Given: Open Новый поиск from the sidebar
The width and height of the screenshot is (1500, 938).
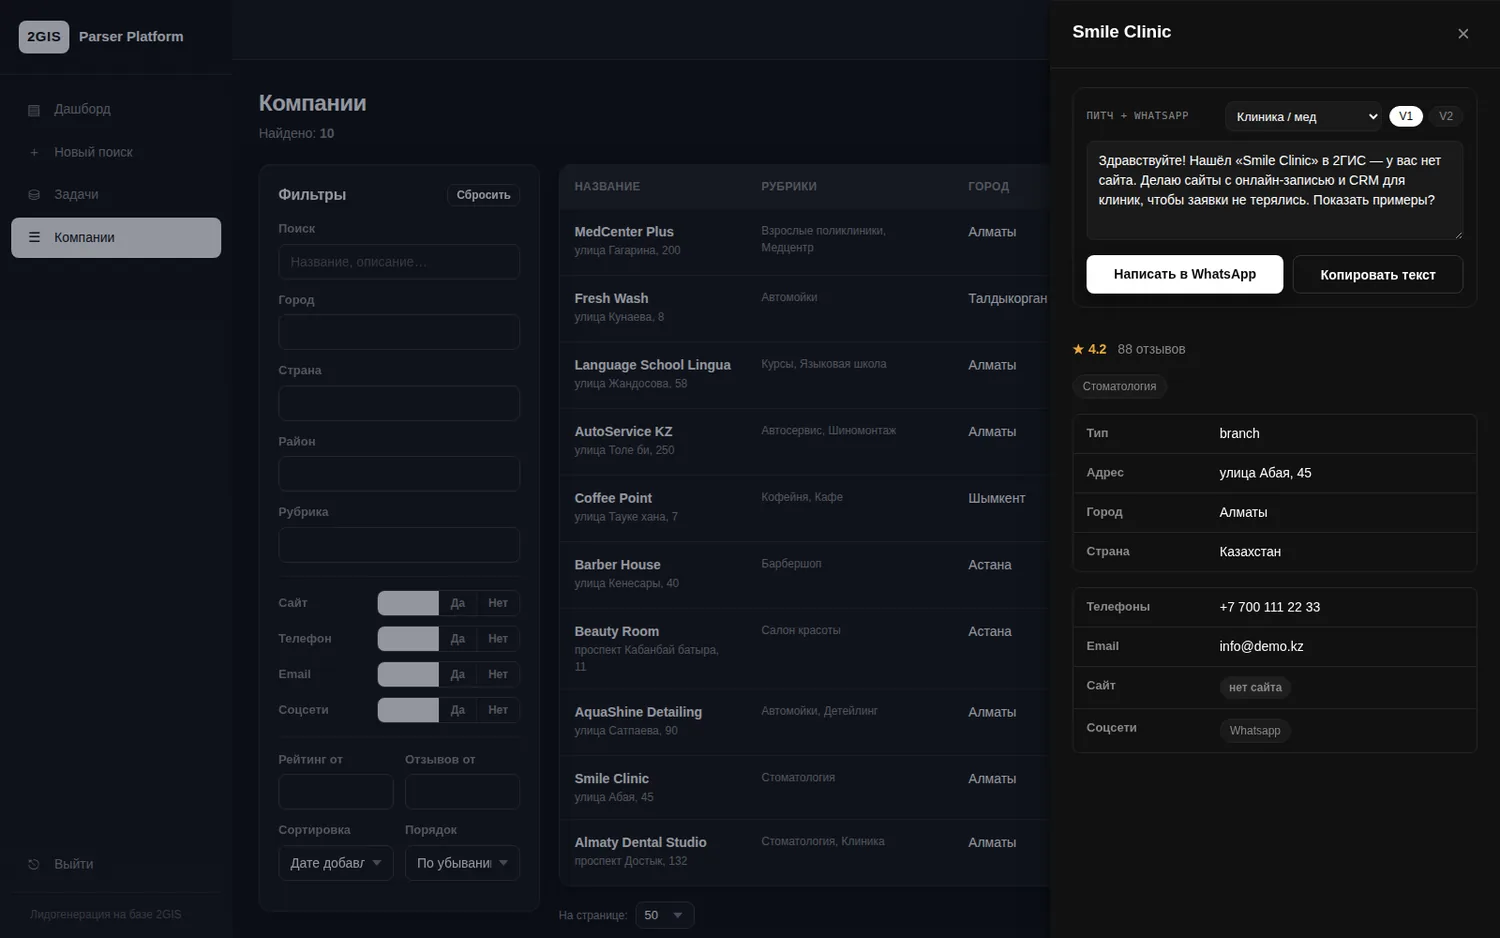Looking at the screenshot, I should (116, 152).
